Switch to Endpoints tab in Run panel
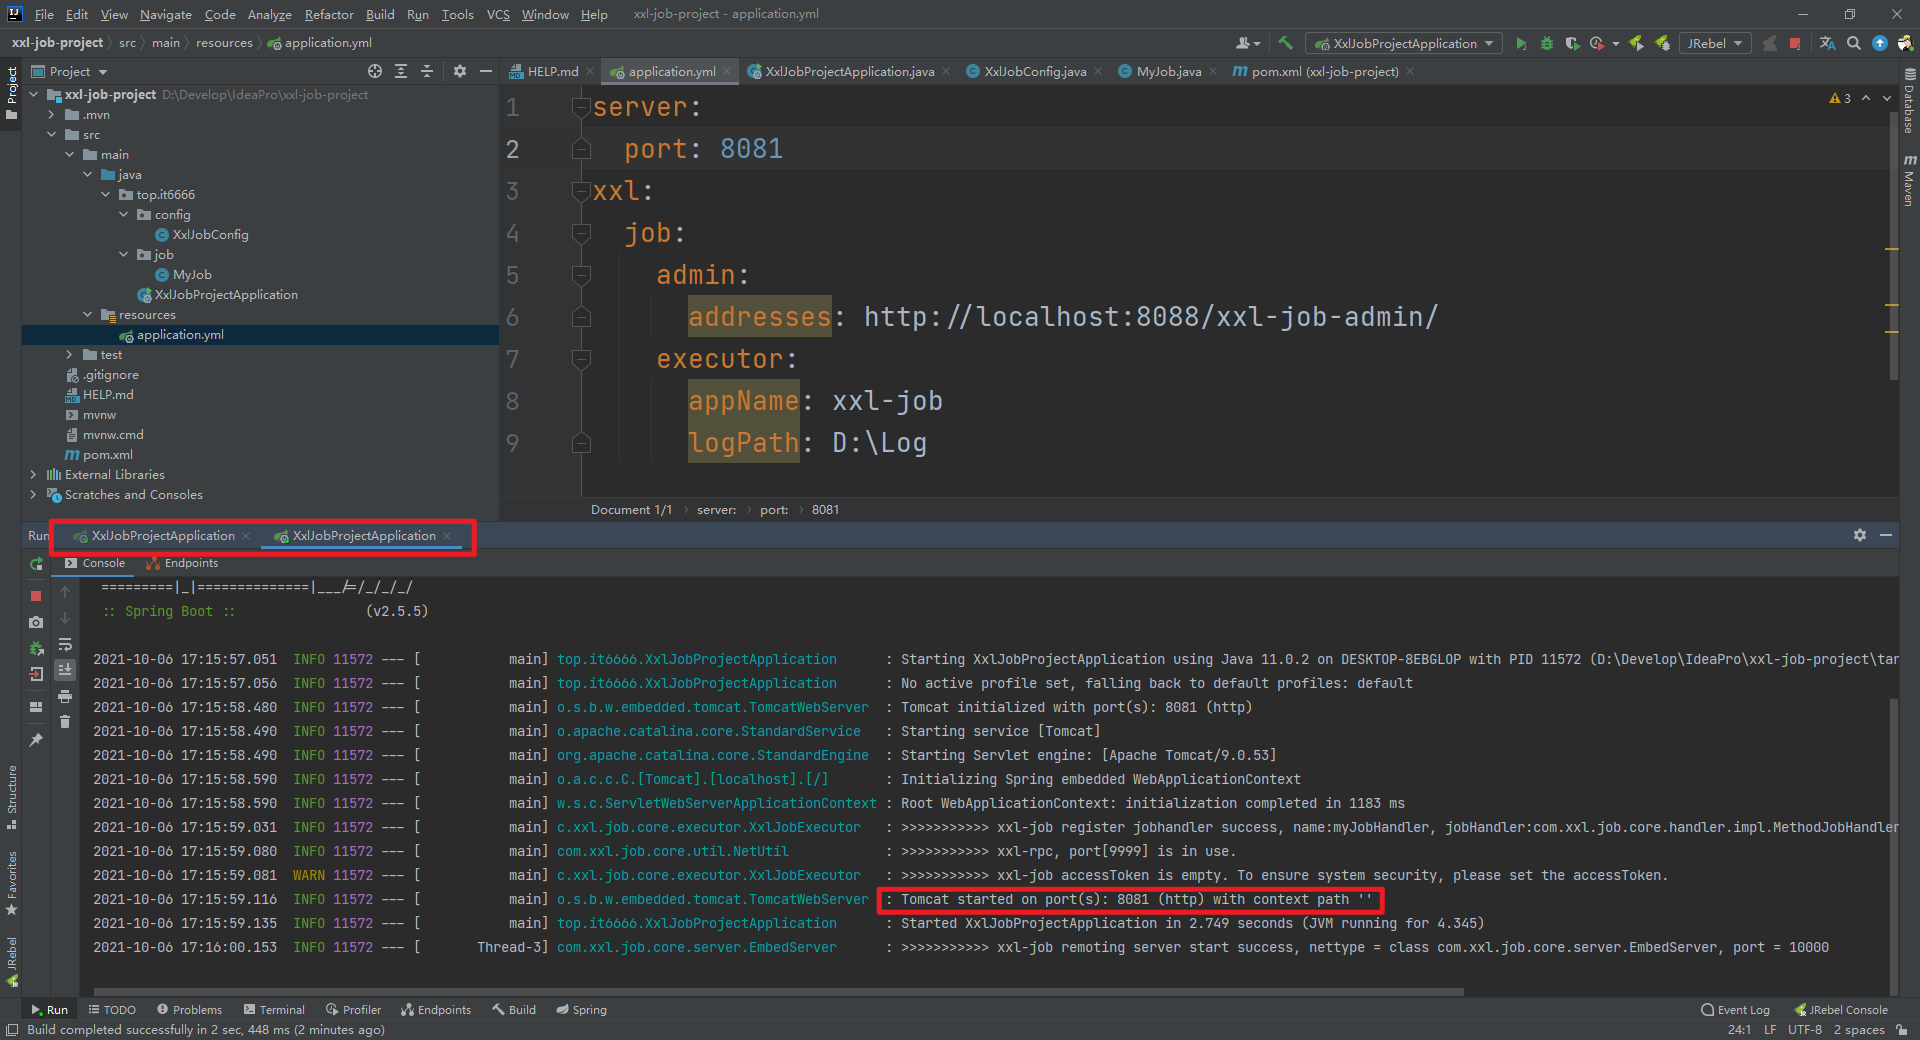Screen dimensions: 1920x1040 182,563
